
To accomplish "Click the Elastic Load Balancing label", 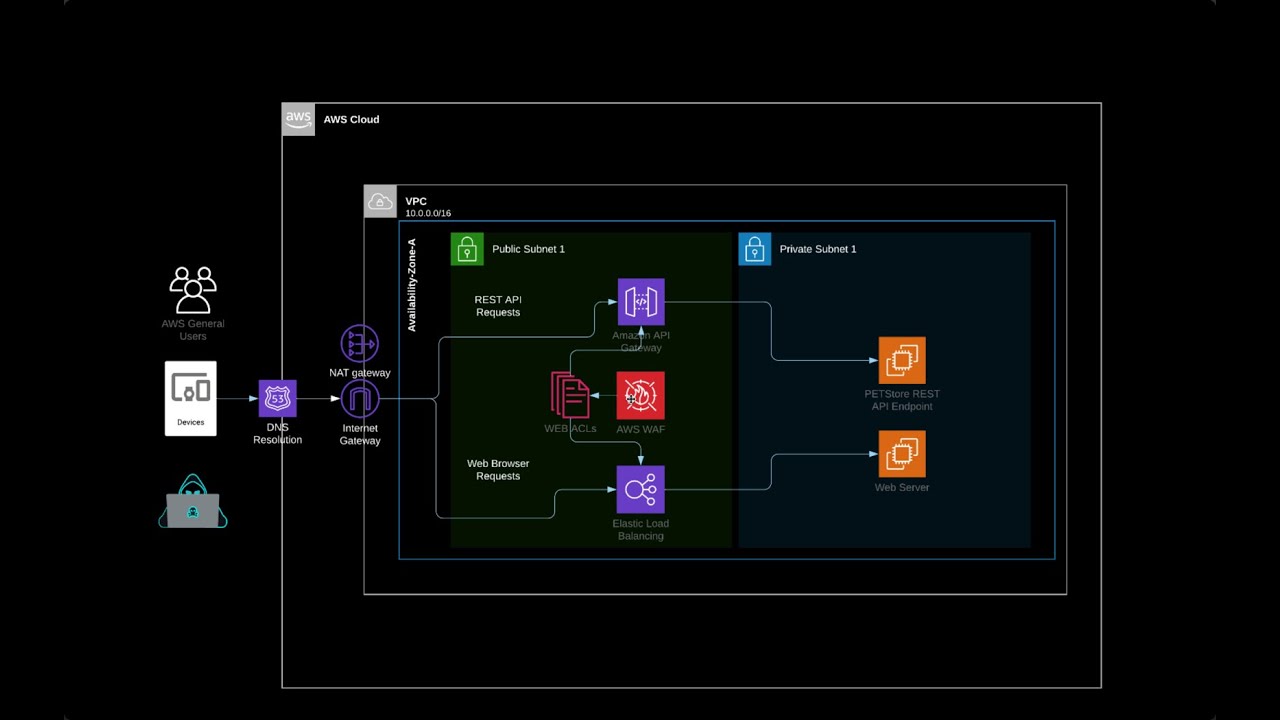I will click(x=641, y=530).
